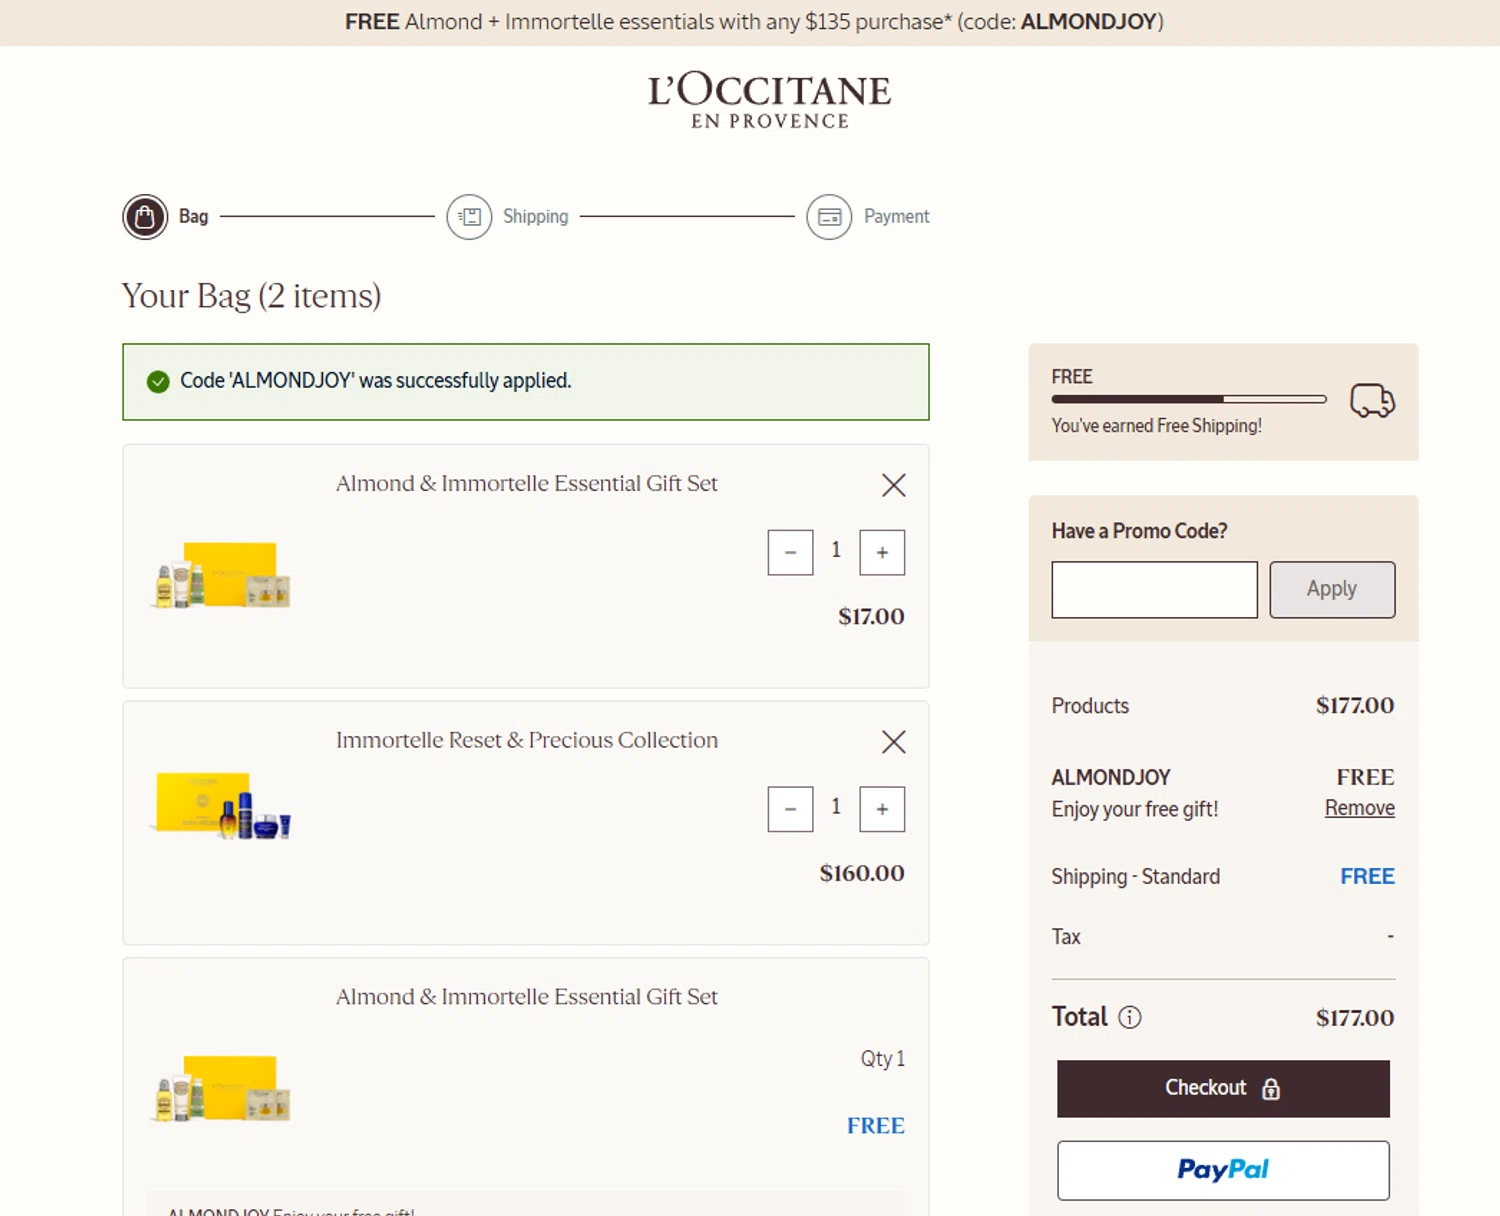This screenshot has height=1216, width=1500.
Task: Open thumbnail of free Almond gift set
Action: pos(222,1088)
